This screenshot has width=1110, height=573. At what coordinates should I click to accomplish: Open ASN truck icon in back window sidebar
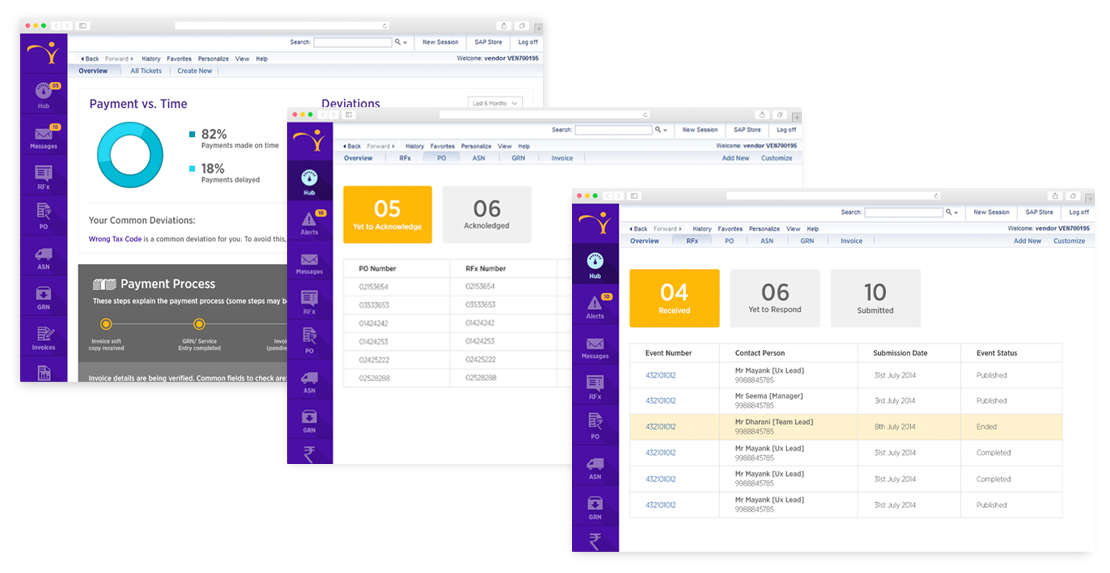[43, 254]
